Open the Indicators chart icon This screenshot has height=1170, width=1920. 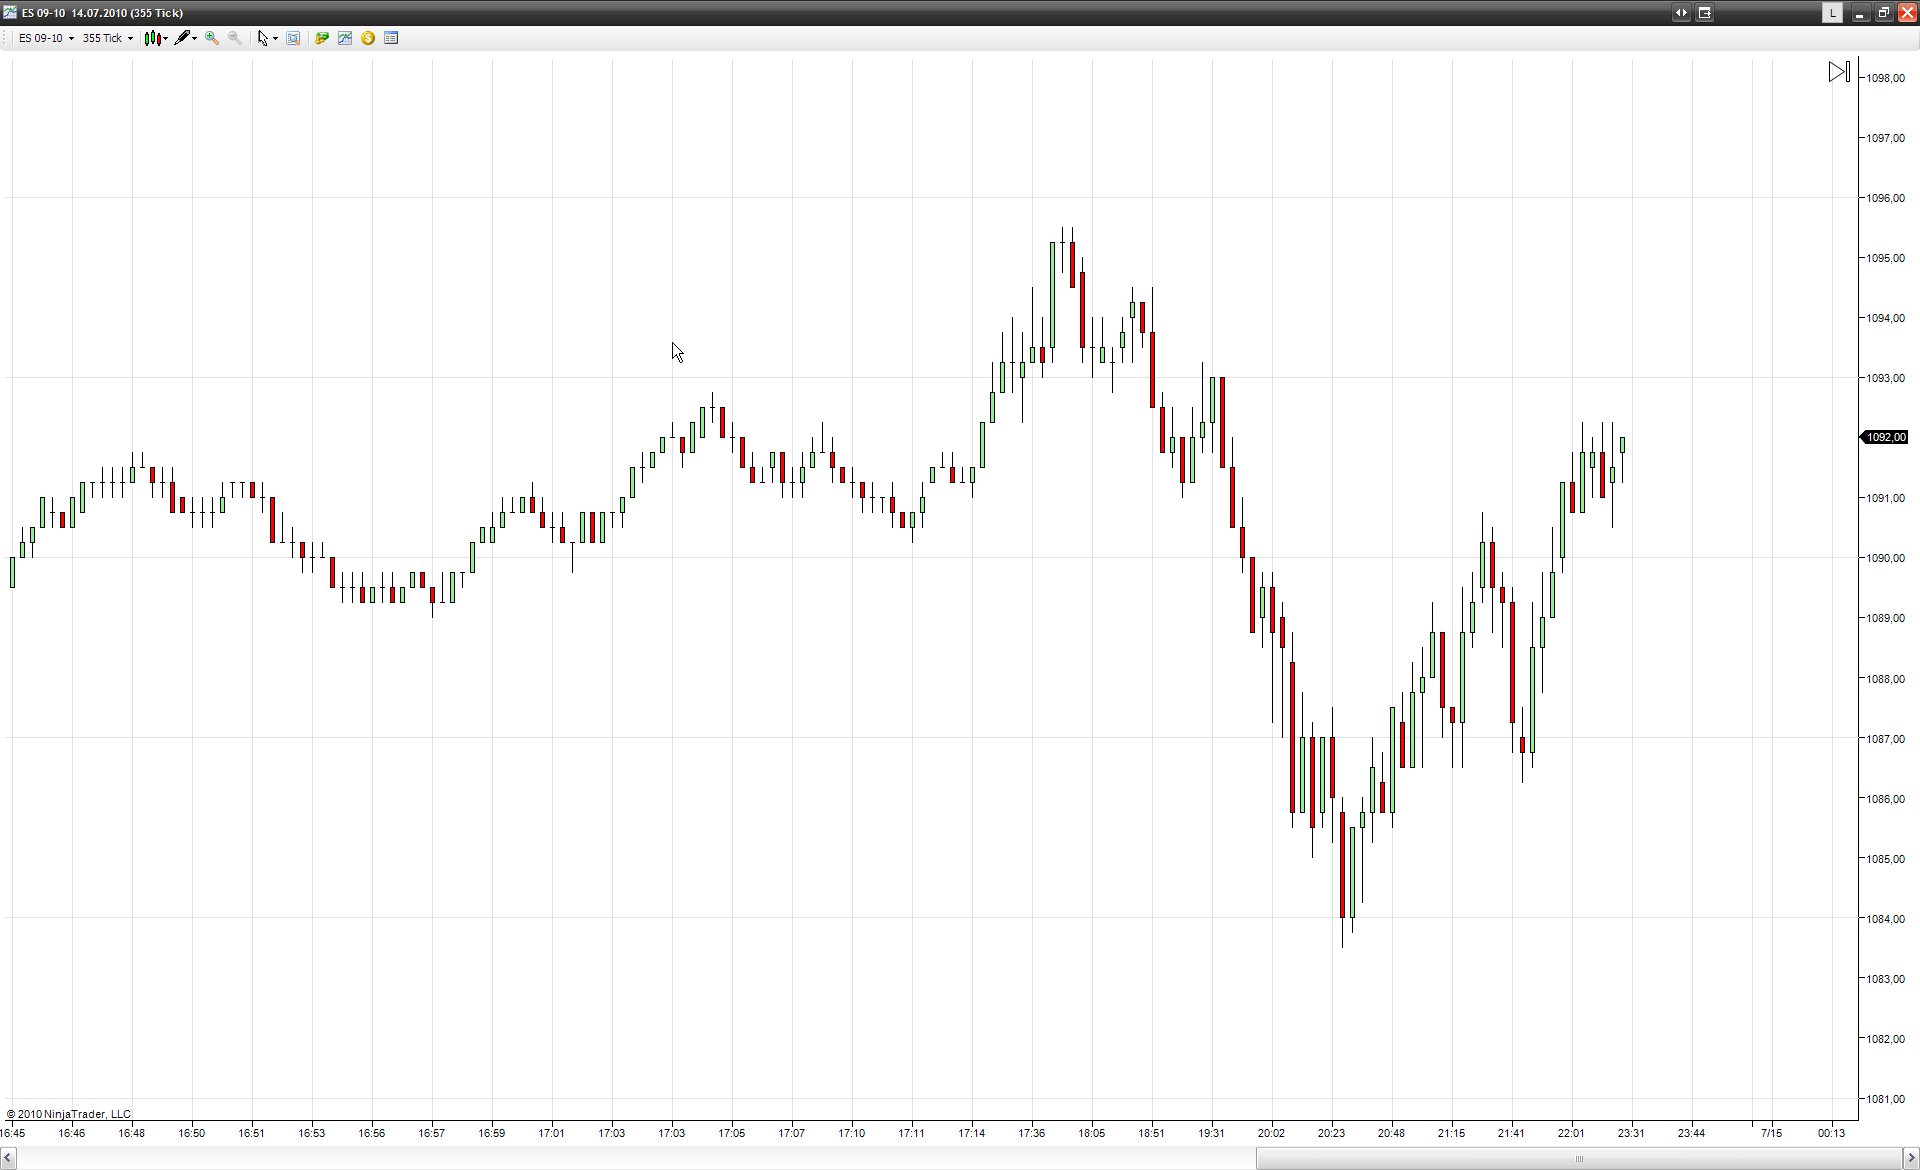click(x=345, y=38)
